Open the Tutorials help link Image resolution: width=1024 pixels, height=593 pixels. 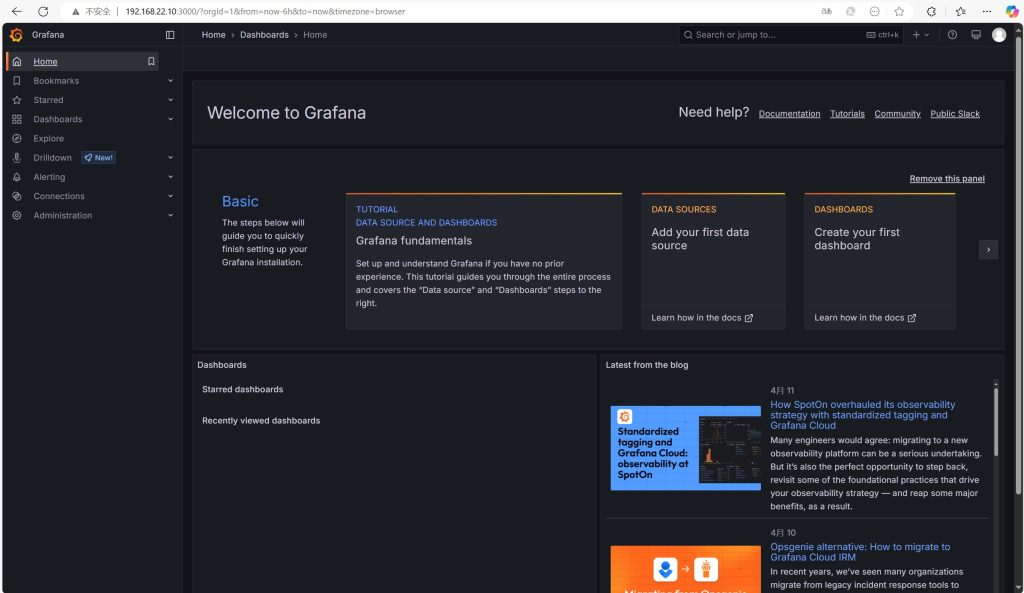(847, 114)
